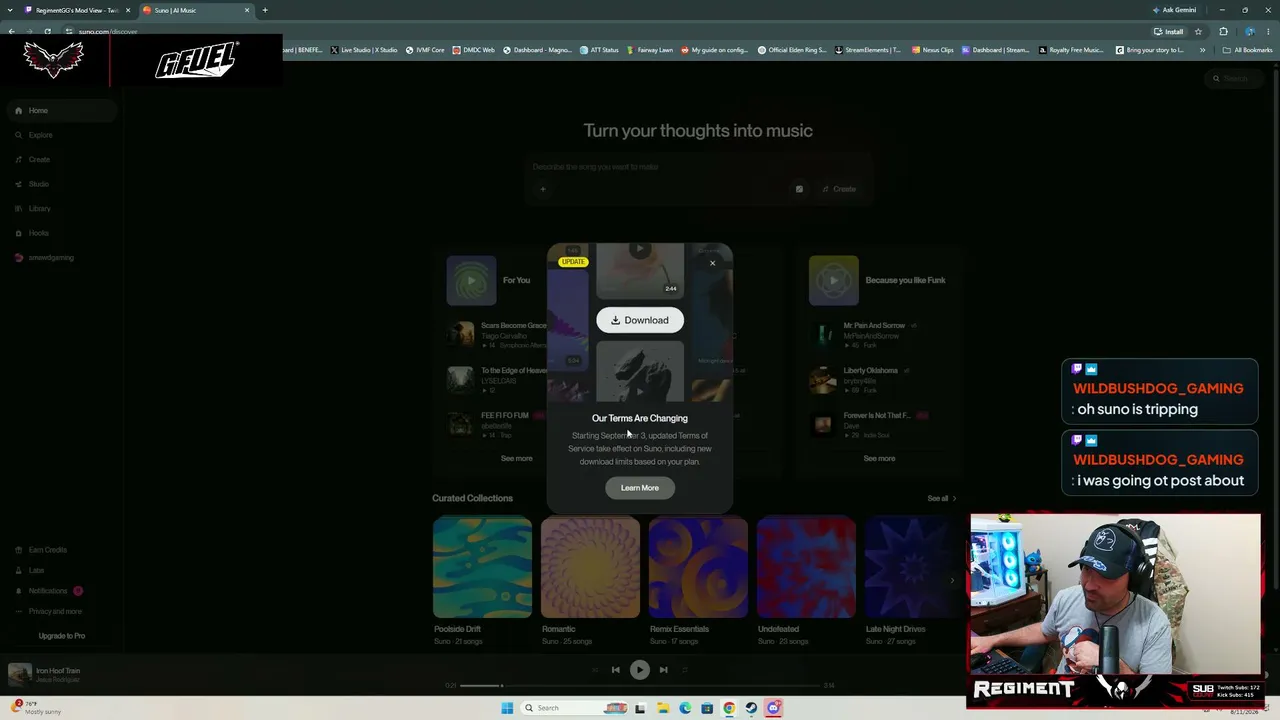This screenshot has width=1280, height=720.
Task: Click the For You play thumbnail
Action: (x=471, y=281)
